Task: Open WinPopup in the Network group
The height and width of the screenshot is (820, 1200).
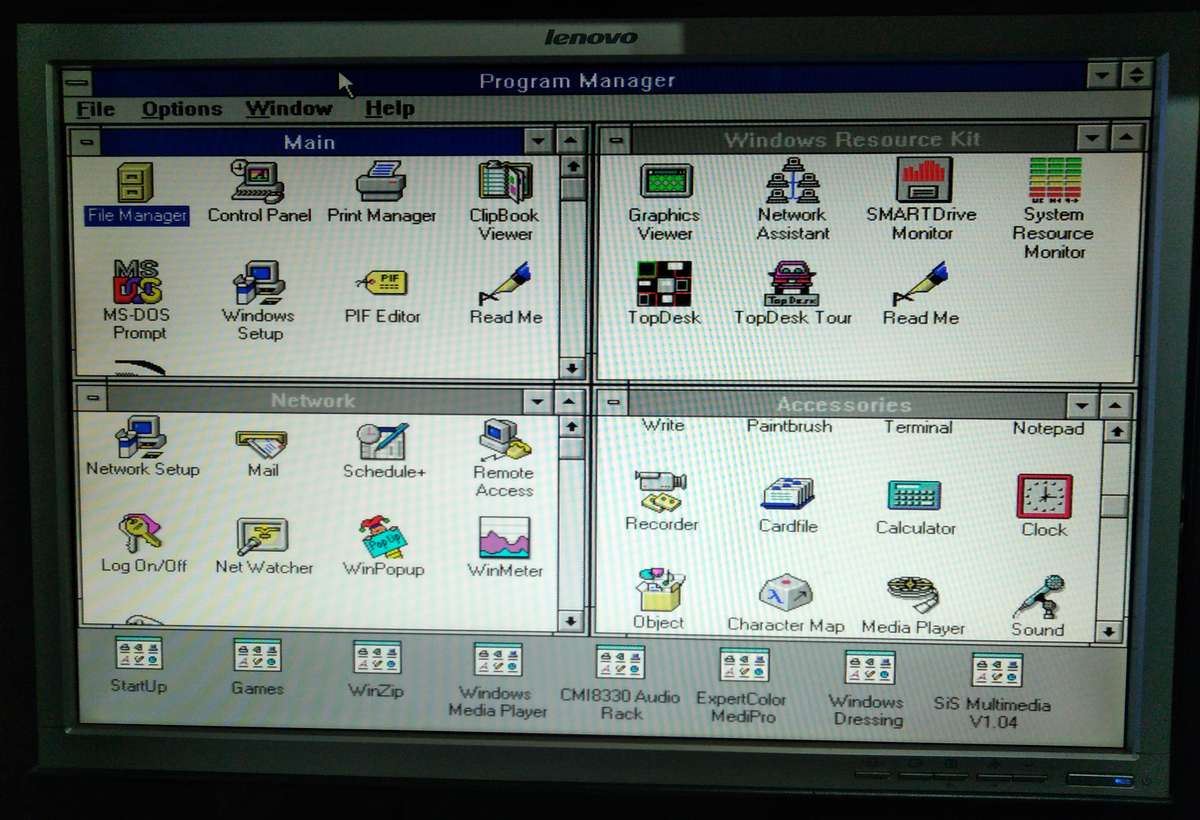Action: pyautogui.click(x=383, y=537)
